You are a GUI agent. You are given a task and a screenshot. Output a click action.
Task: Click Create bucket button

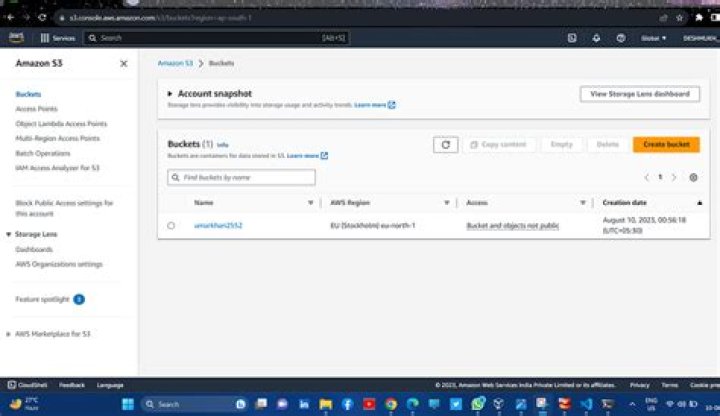pyautogui.click(x=666, y=144)
